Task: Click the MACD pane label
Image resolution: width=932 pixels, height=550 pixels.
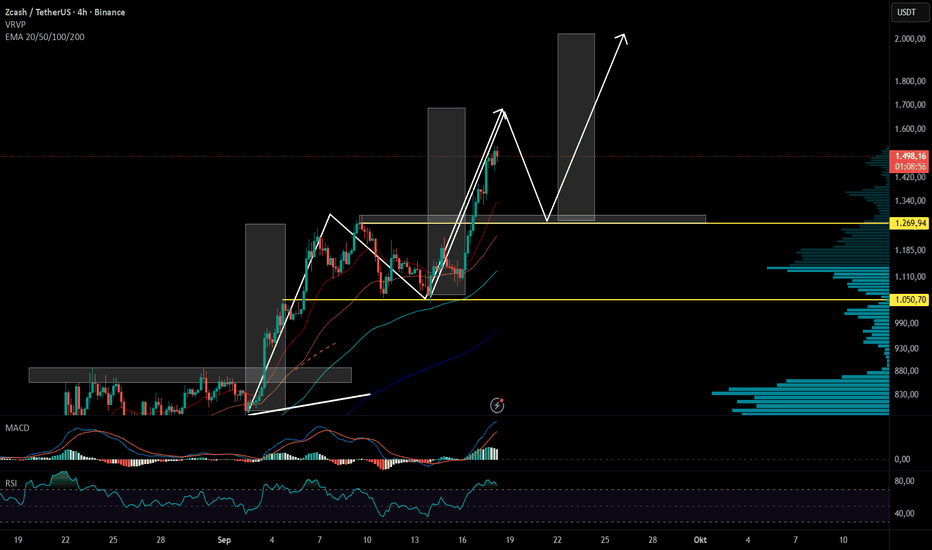Action: pos(17,428)
